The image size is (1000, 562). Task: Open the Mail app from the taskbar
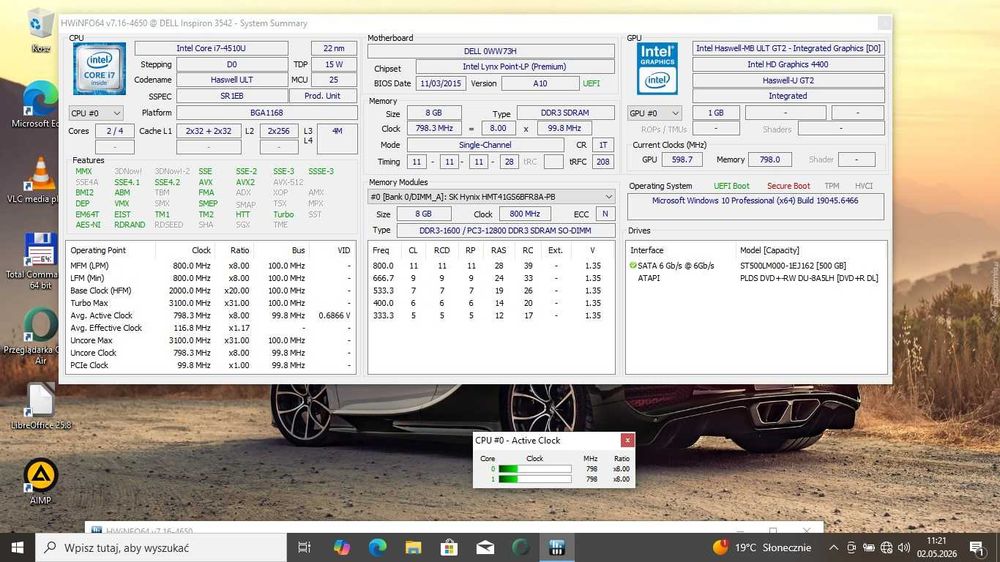click(485, 547)
